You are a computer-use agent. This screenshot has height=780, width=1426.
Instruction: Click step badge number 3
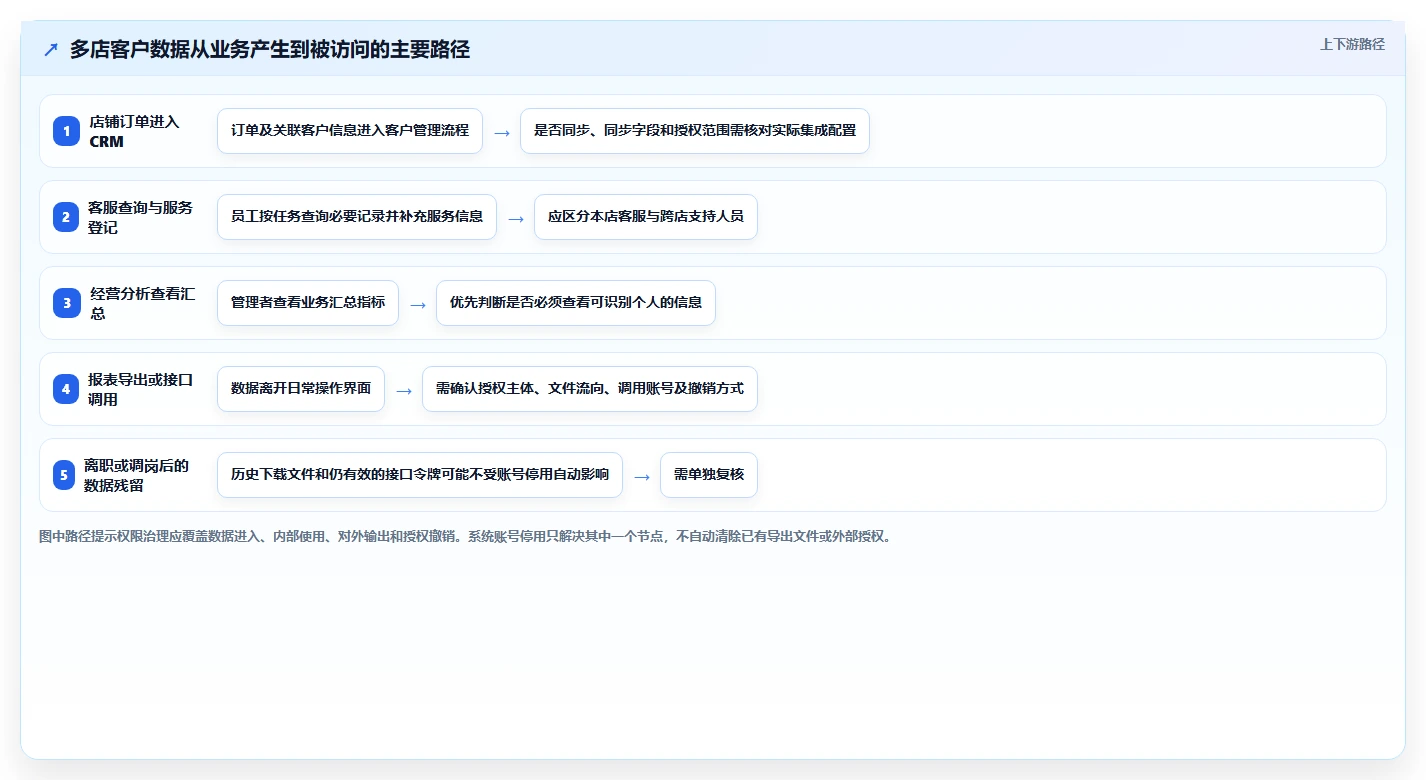pyautogui.click(x=66, y=303)
